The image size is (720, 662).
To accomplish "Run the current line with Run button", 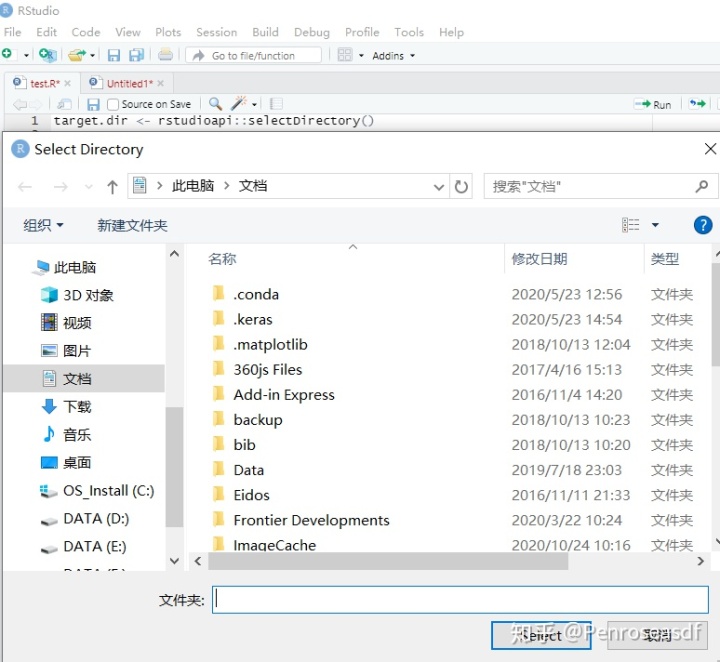I will (x=652, y=105).
